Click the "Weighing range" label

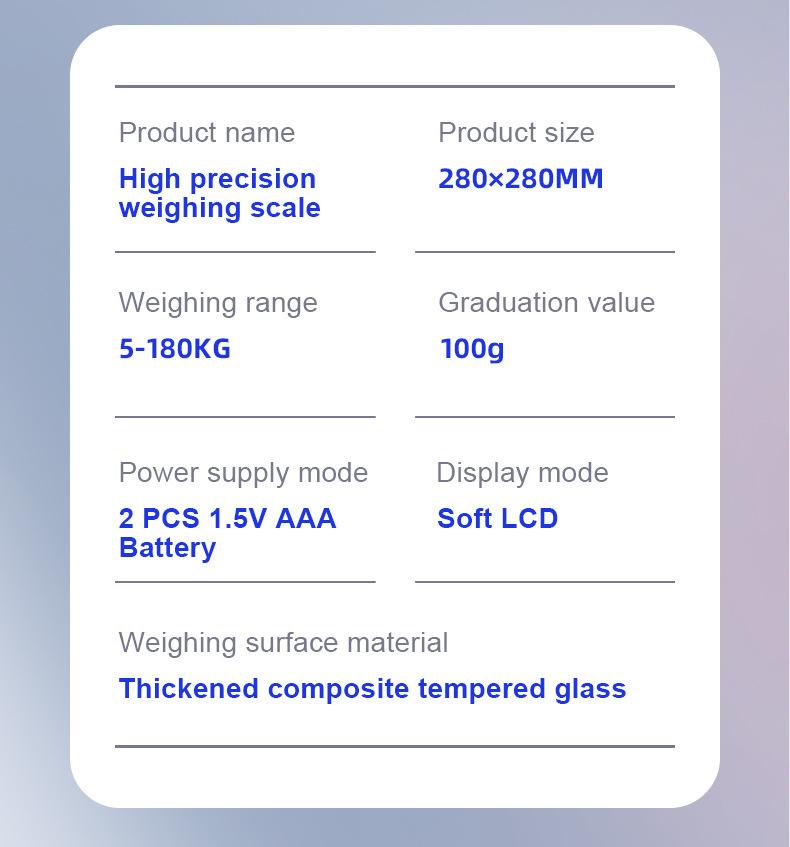point(217,303)
